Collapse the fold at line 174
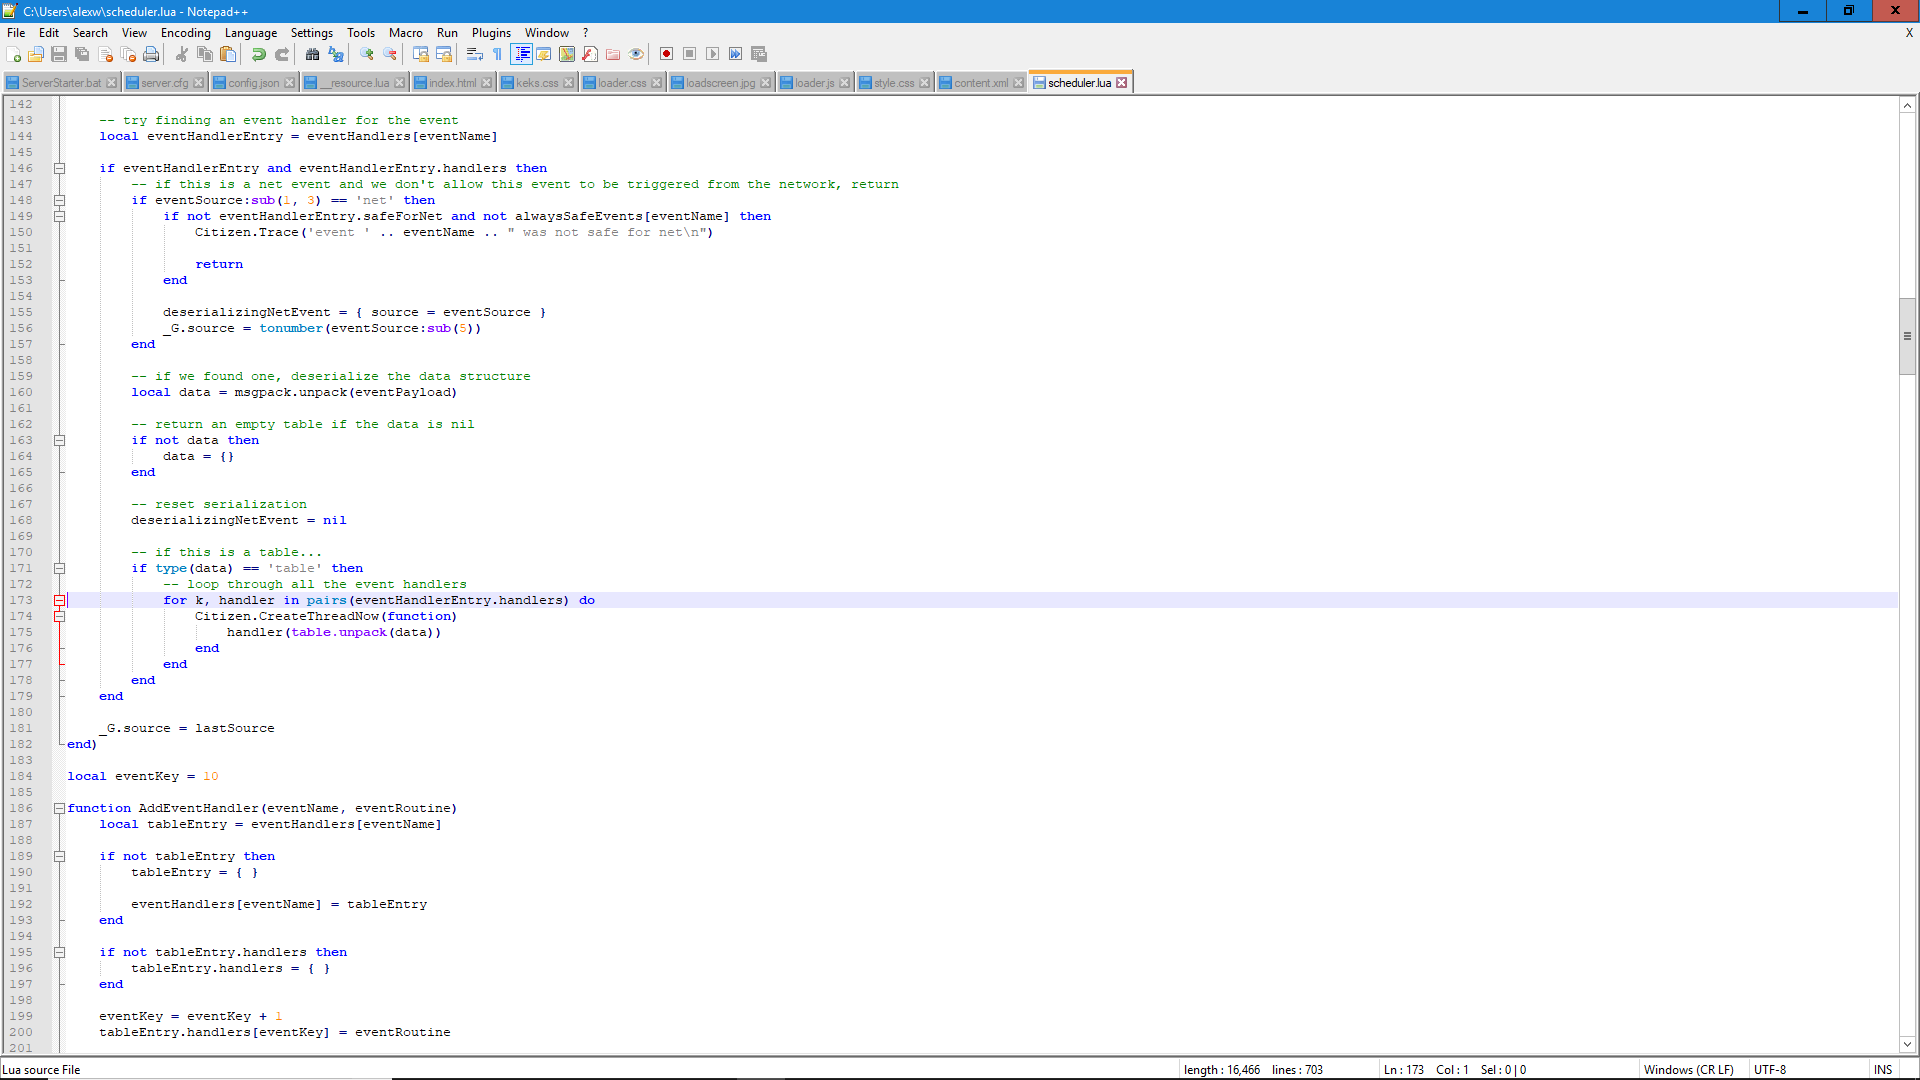This screenshot has width=1920, height=1080. coord(60,616)
